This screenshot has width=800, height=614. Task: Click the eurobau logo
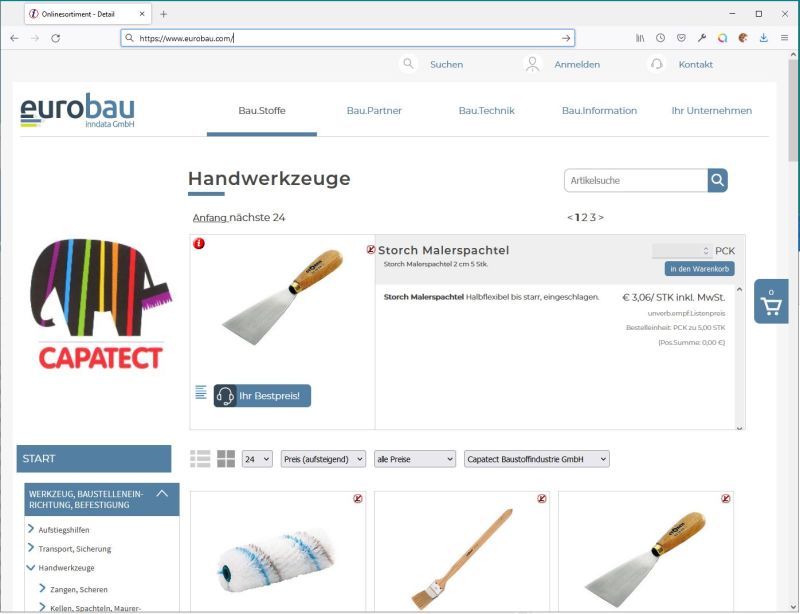click(x=78, y=110)
